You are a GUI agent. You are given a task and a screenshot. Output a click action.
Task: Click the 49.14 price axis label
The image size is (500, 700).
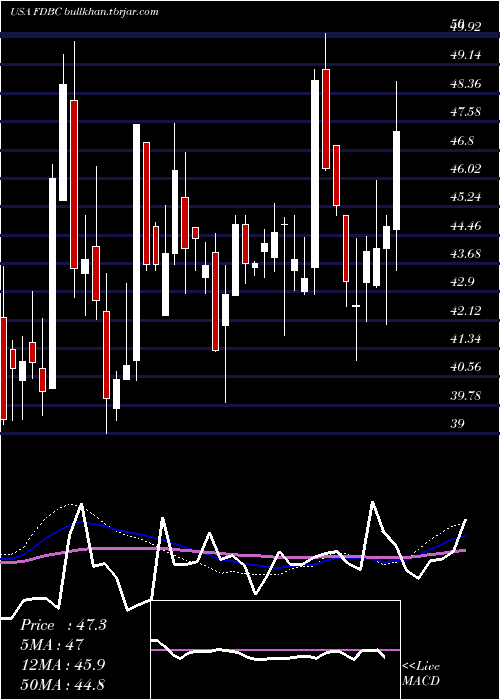466,55
